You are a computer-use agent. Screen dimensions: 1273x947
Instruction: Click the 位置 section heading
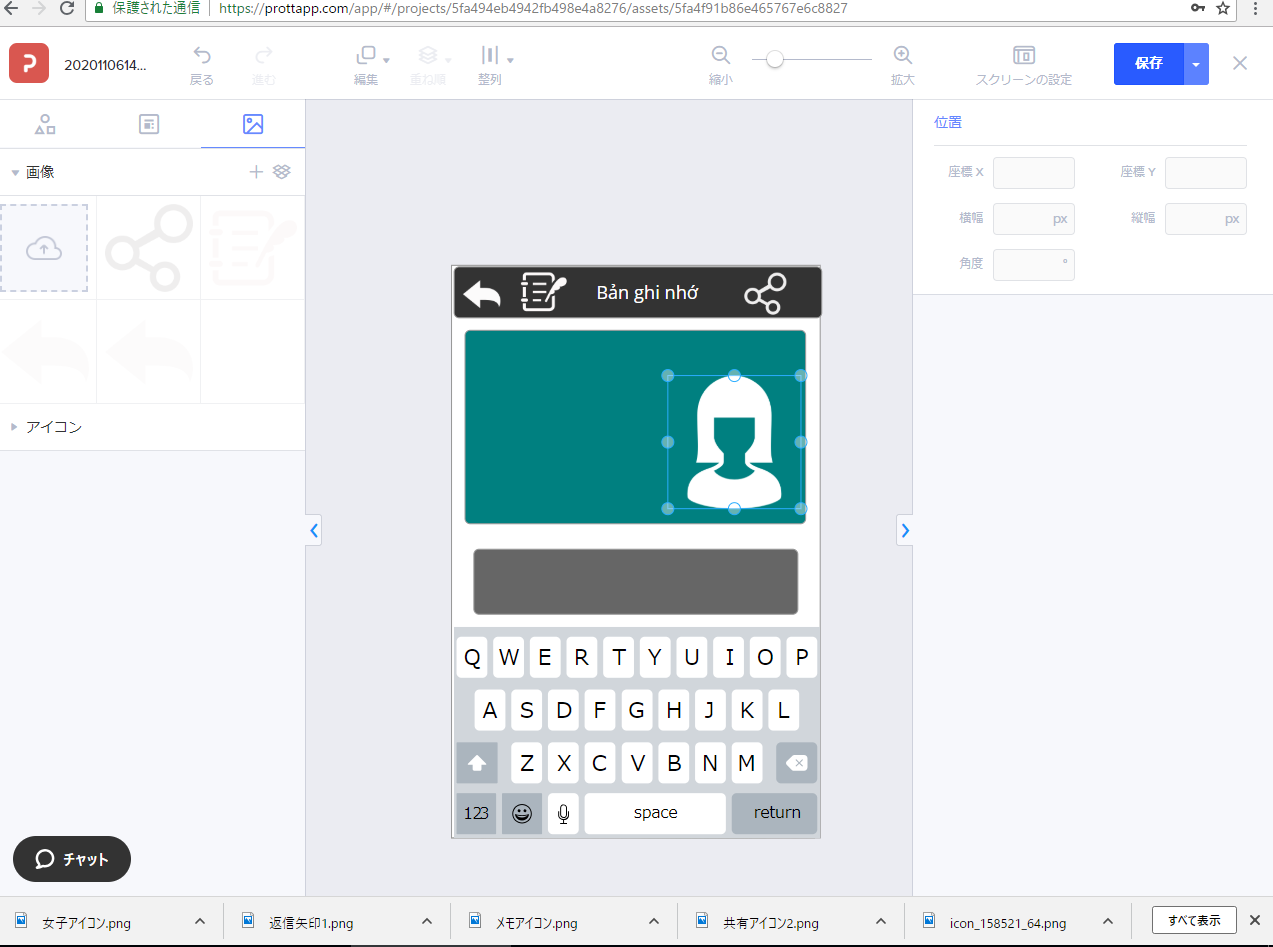(x=948, y=122)
